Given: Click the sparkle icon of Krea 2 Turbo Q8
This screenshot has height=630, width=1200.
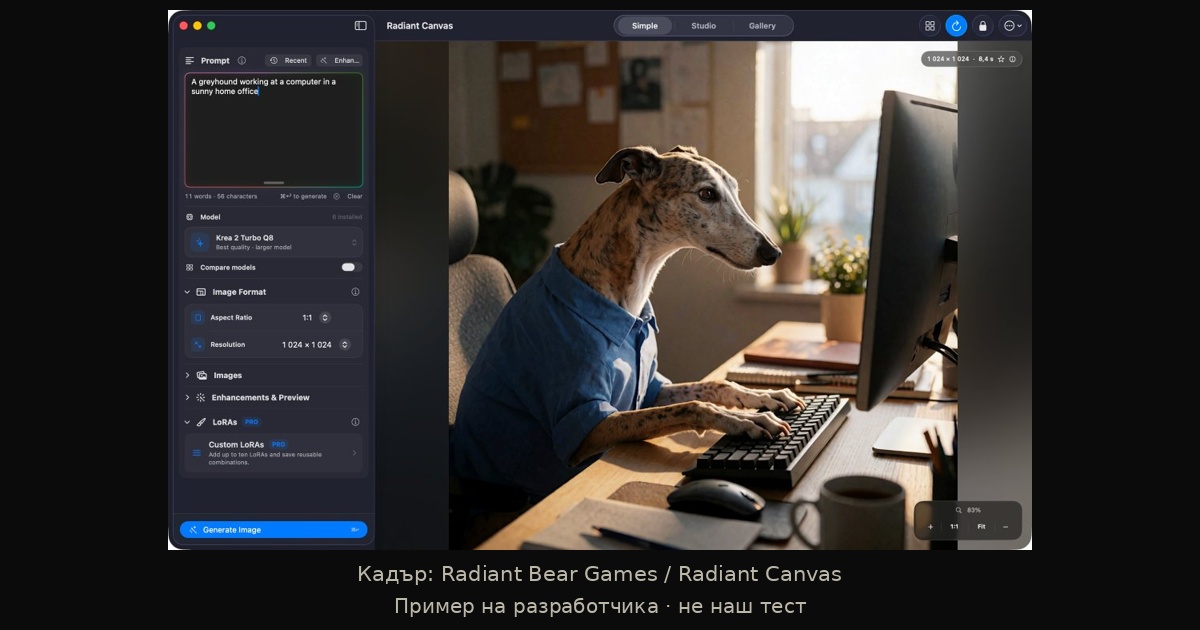Looking at the screenshot, I should [x=200, y=242].
